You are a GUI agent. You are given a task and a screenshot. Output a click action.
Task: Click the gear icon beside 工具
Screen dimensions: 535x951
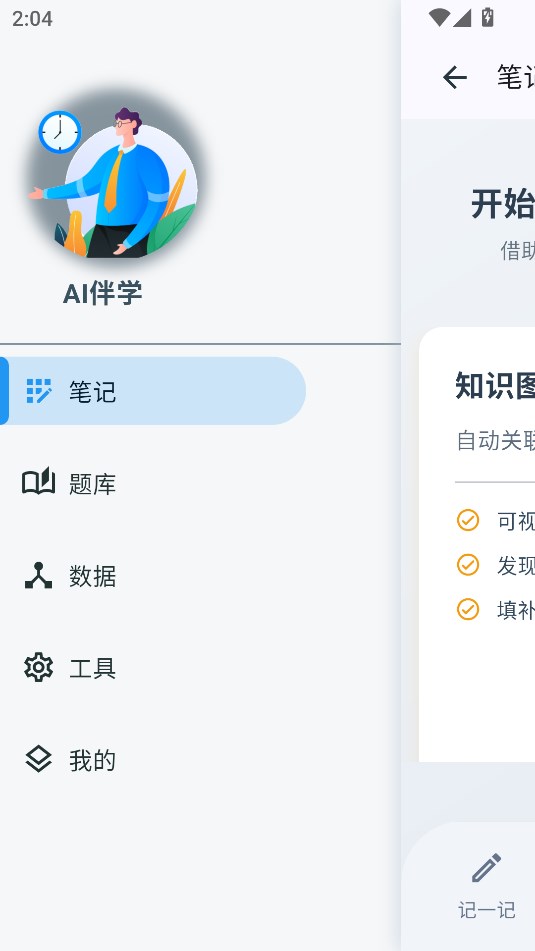[x=39, y=668]
